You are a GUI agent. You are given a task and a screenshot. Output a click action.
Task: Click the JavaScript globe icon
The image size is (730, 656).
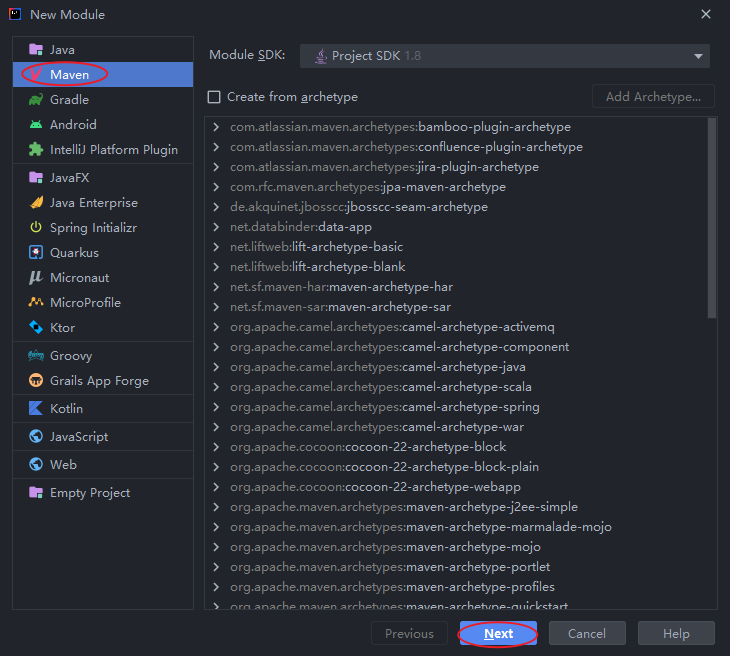pyautogui.click(x=36, y=436)
